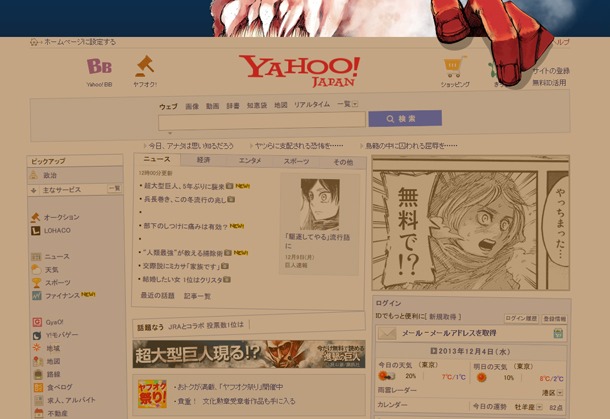Click the ヤフオク祭り! promo image
The width and height of the screenshot is (610, 419).
click(x=152, y=394)
